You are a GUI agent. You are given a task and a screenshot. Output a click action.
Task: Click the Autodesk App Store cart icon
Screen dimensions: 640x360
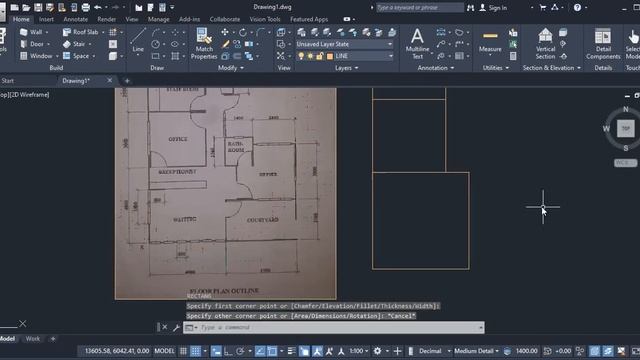pyautogui.click(x=542, y=7)
